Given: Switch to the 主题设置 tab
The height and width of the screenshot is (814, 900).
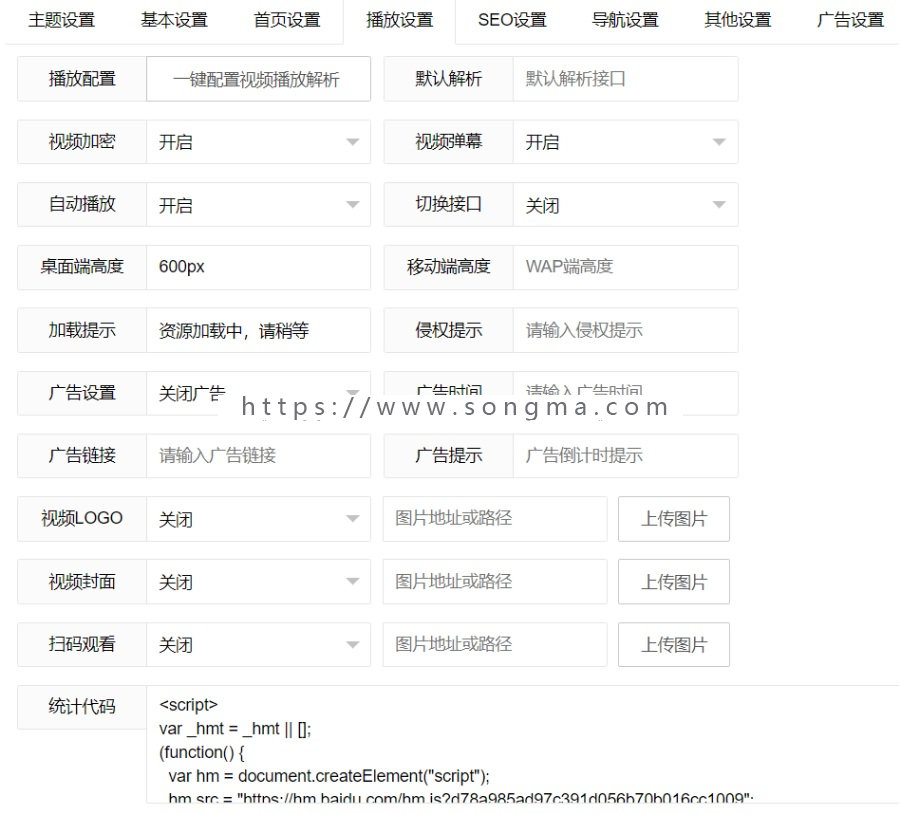Looking at the screenshot, I should (x=61, y=21).
